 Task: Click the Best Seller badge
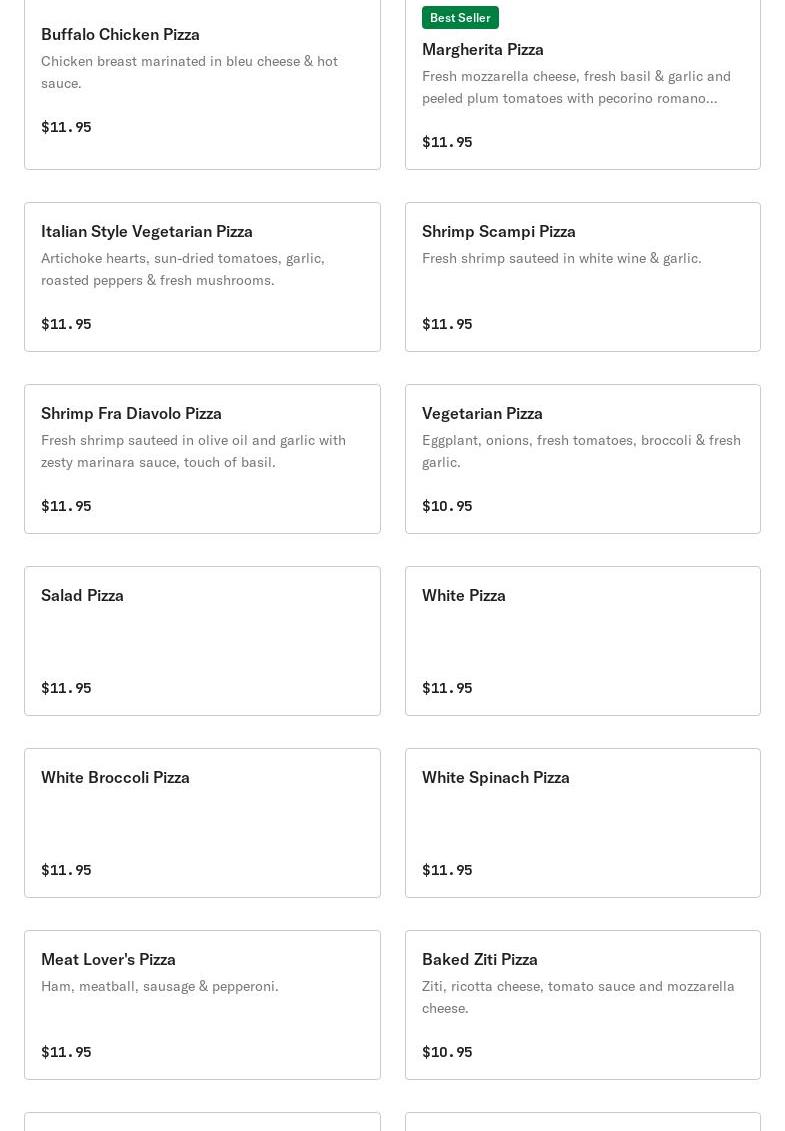point(460,17)
